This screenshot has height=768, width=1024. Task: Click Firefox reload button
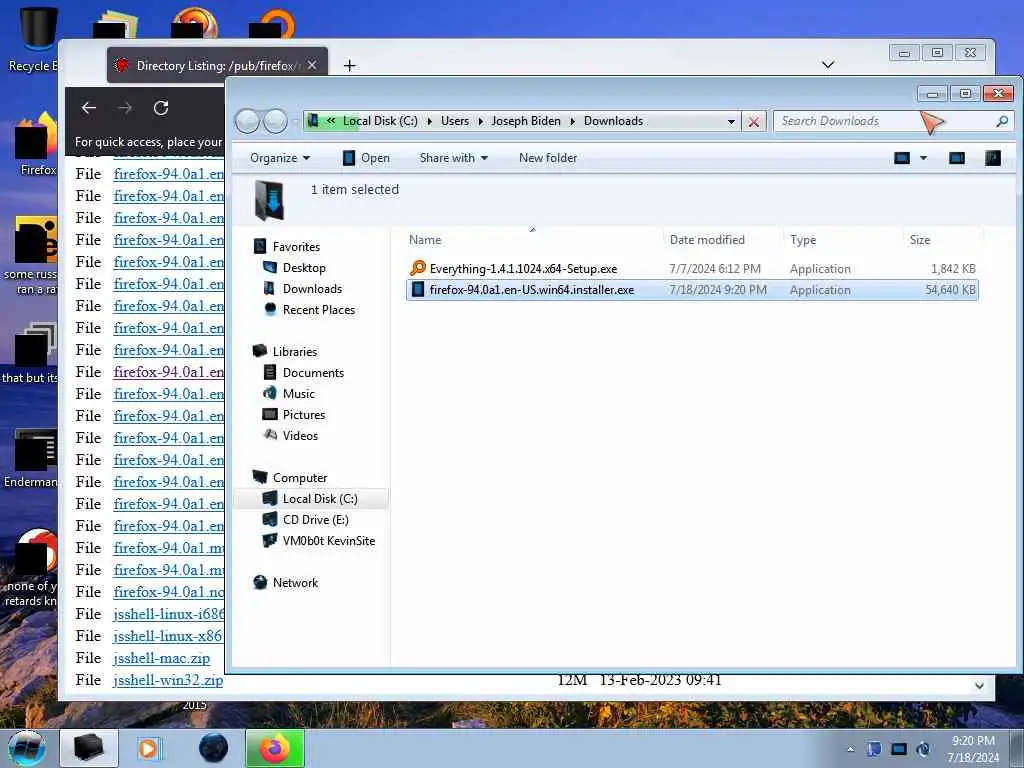[x=161, y=108]
